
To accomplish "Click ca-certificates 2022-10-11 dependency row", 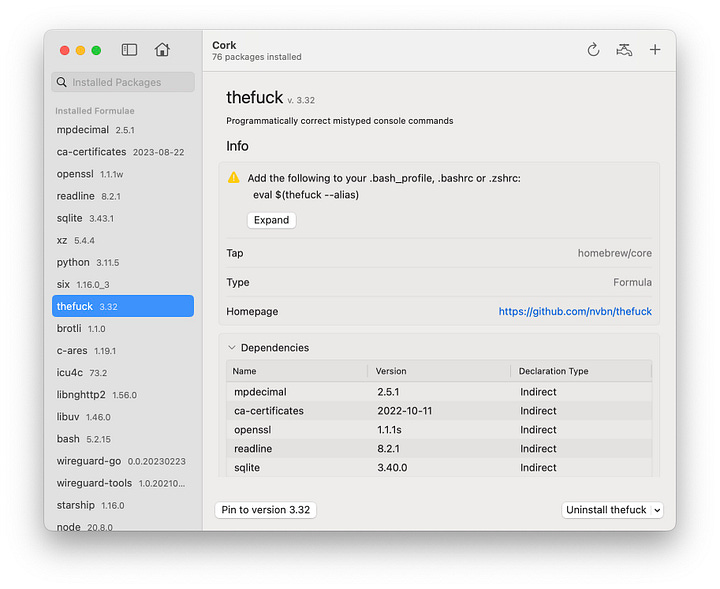I will (x=439, y=410).
